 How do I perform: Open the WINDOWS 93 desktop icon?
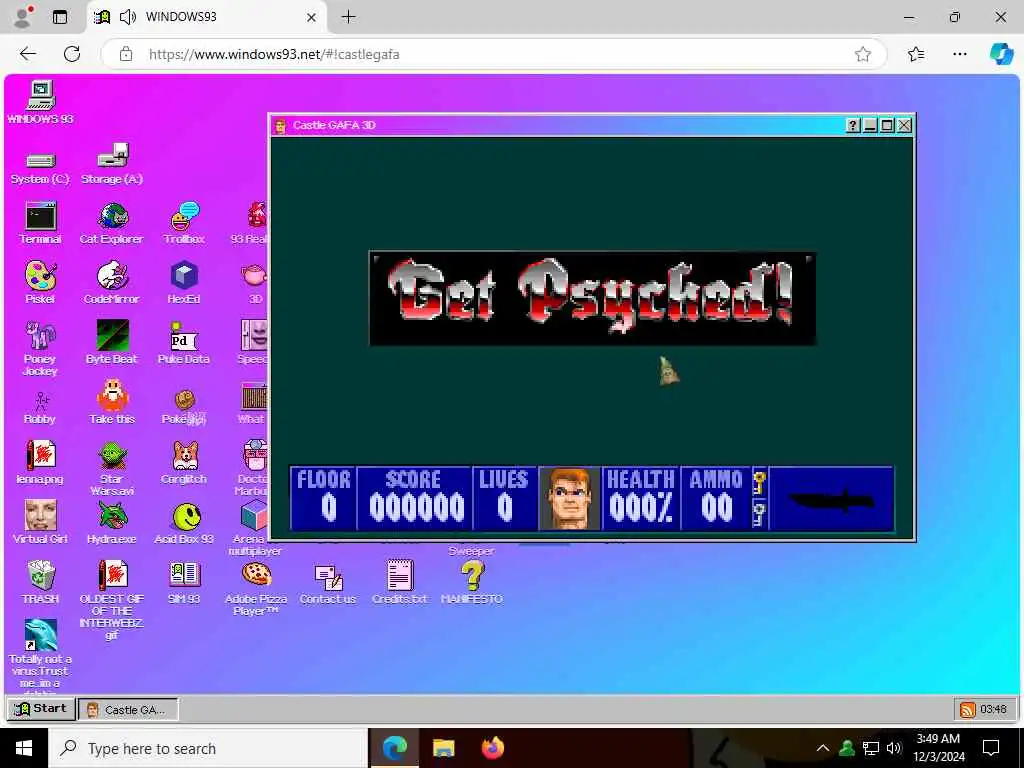pyautogui.click(x=40, y=101)
